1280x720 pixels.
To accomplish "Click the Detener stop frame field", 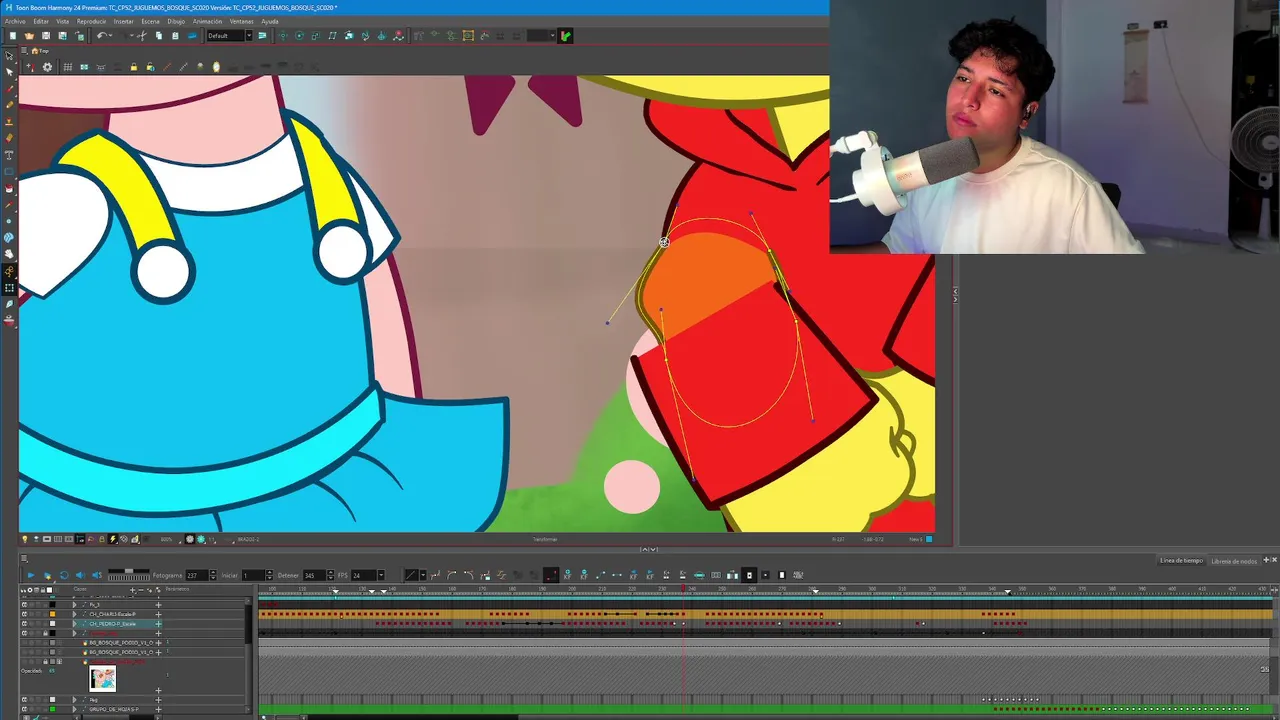I will [x=314, y=575].
